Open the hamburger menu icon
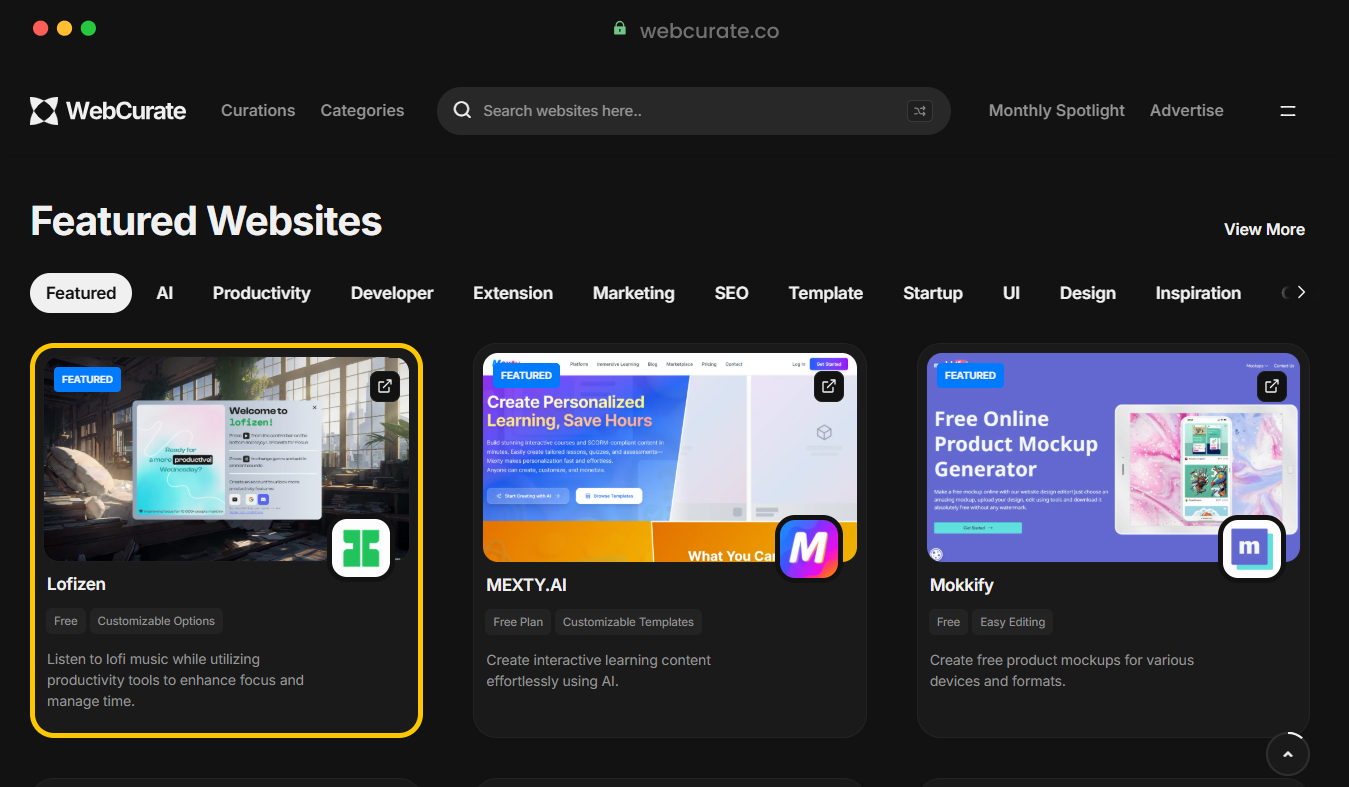This screenshot has width=1349, height=787. pos(1288,111)
